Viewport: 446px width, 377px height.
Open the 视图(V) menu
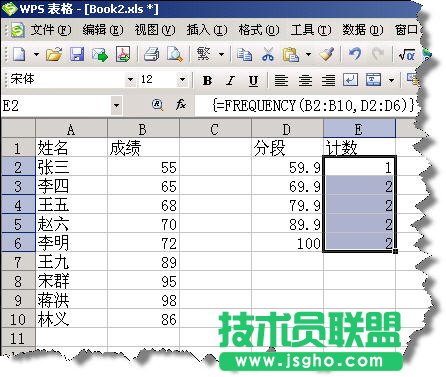155,30
